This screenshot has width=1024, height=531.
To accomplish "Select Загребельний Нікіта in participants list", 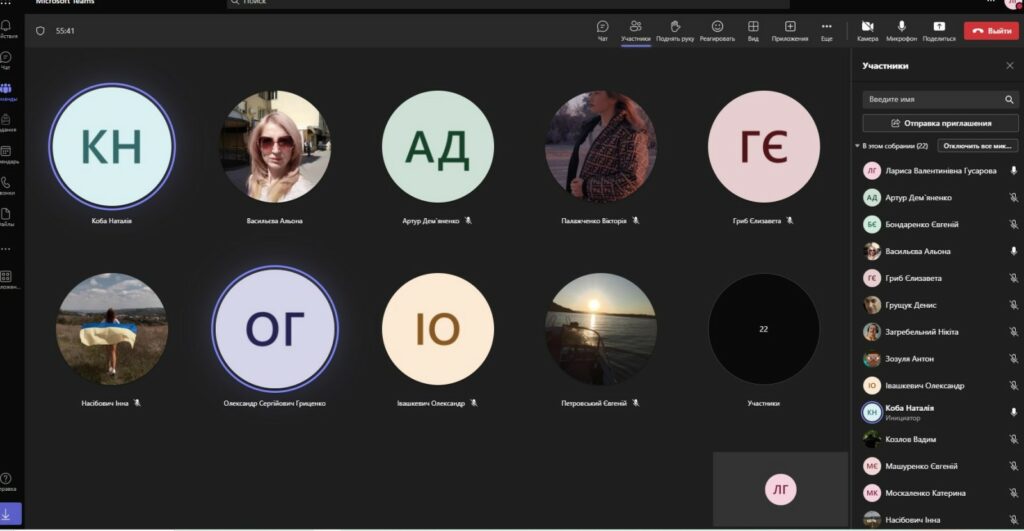I will point(939,332).
